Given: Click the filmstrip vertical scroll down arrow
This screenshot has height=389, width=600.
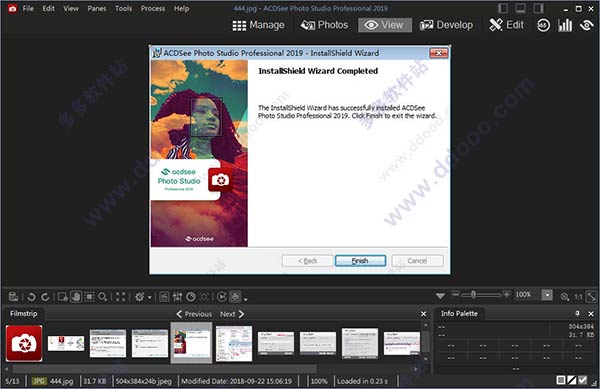Looking at the screenshot, I should coord(426,360).
